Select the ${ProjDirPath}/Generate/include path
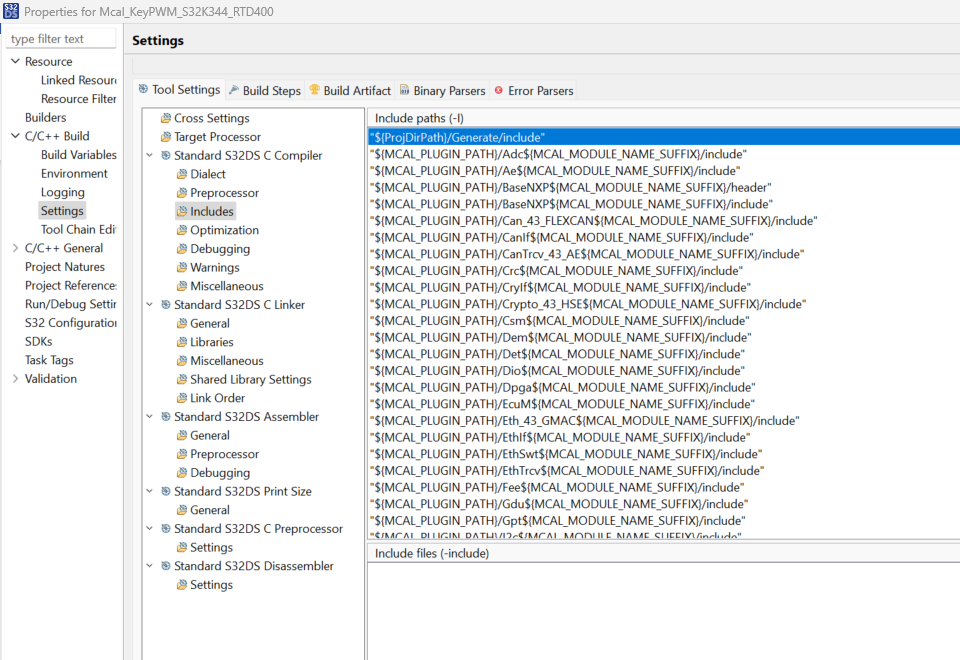Viewport: 960px width, 660px height. [x=664, y=137]
